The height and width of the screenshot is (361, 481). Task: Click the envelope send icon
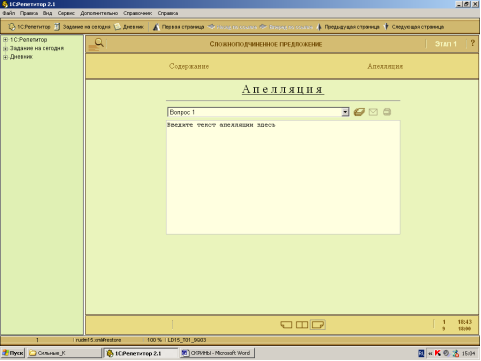tap(373, 112)
